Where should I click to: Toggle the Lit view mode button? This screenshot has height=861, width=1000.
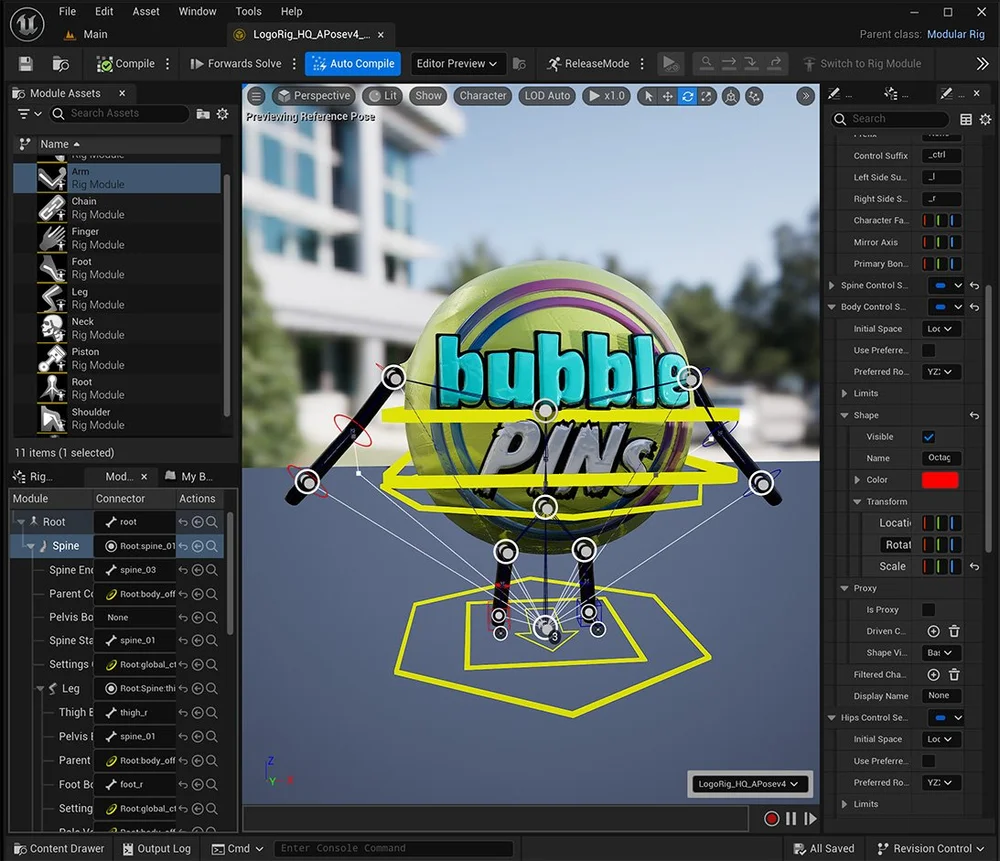click(382, 96)
